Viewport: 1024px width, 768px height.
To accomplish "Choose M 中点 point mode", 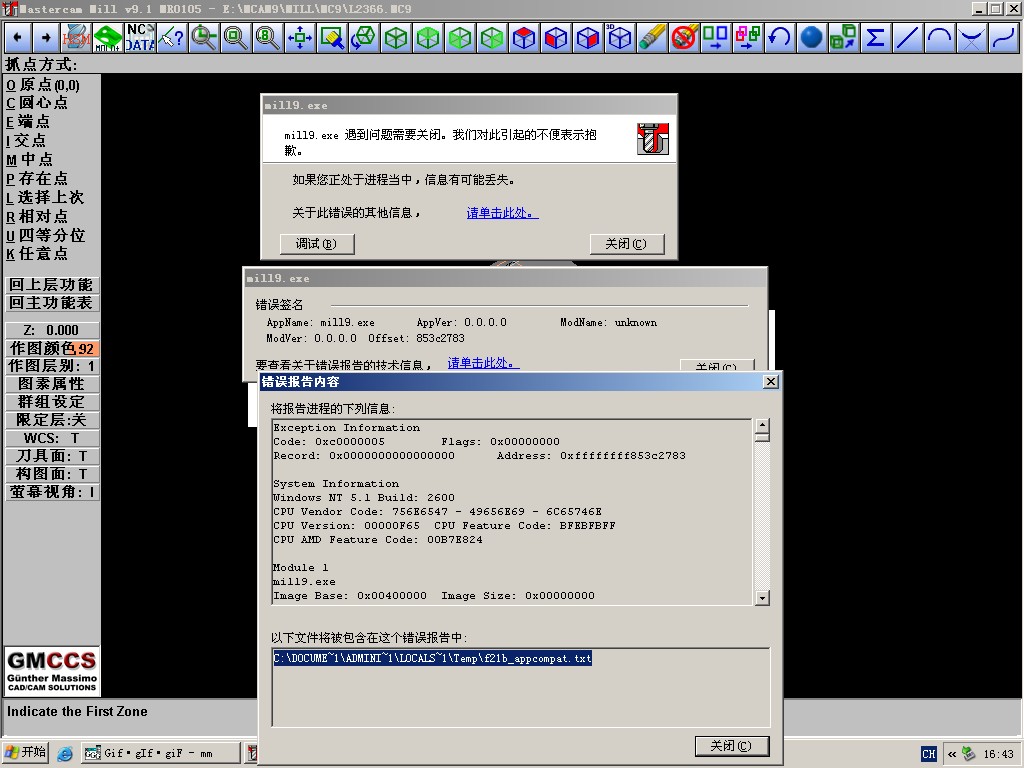I will (30, 160).
